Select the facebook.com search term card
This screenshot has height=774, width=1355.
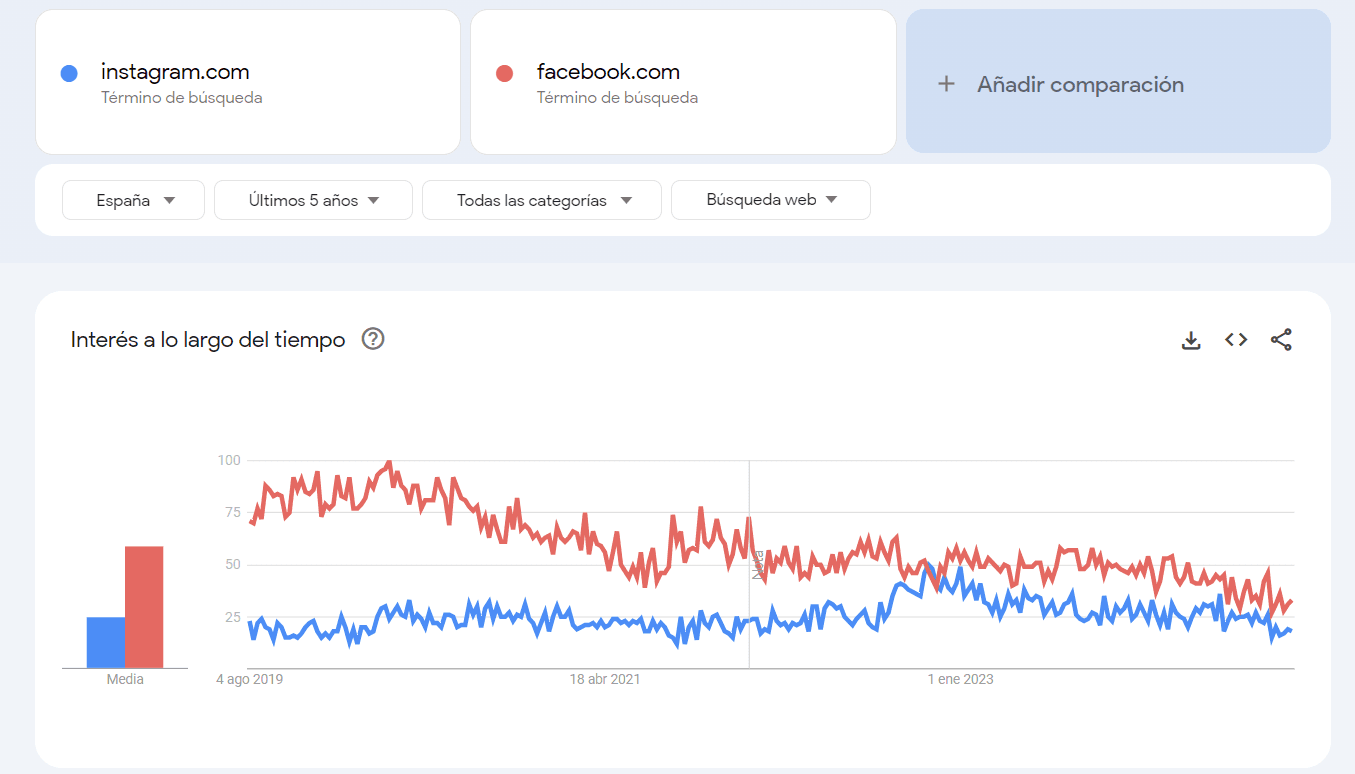683,81
